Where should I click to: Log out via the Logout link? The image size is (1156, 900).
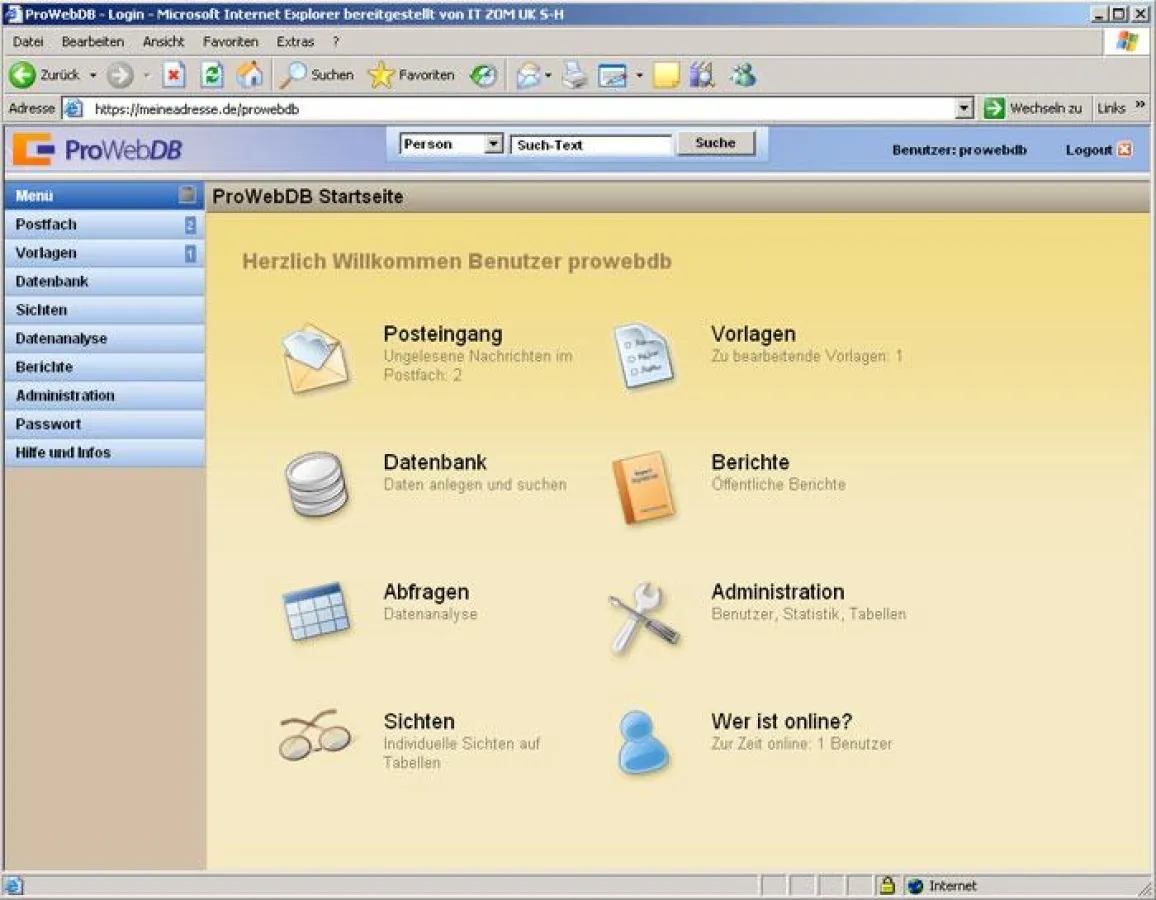tap(1087, 149)
